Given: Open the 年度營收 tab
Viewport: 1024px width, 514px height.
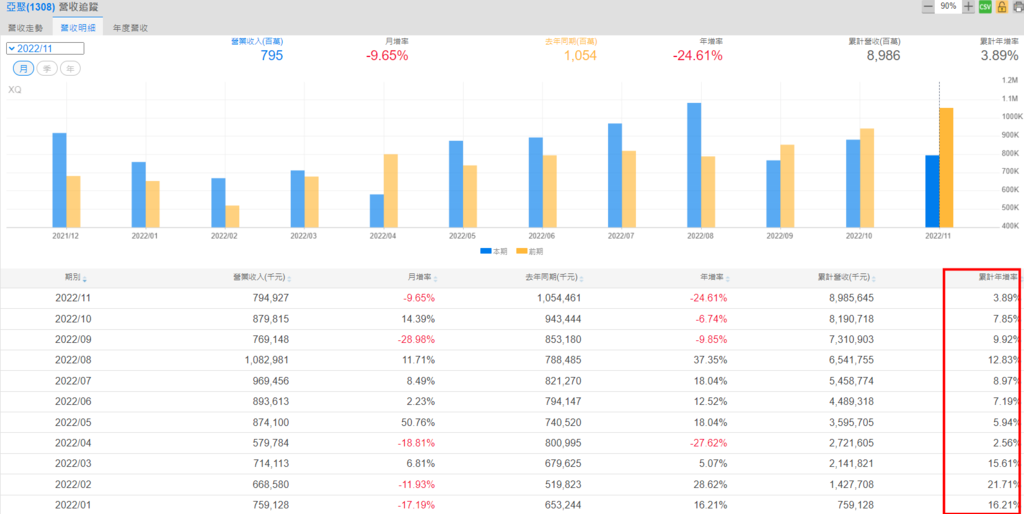Looking at the screenshot, I should 131,28.
